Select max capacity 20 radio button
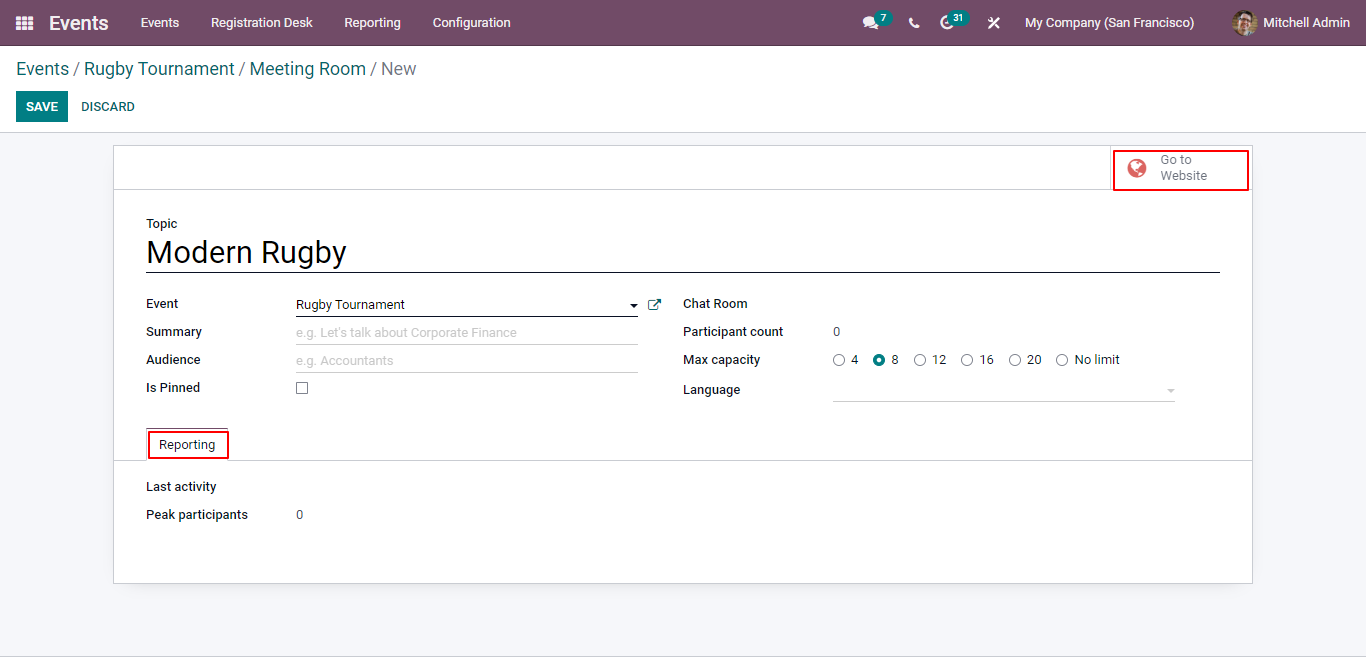 [1015, 360]
